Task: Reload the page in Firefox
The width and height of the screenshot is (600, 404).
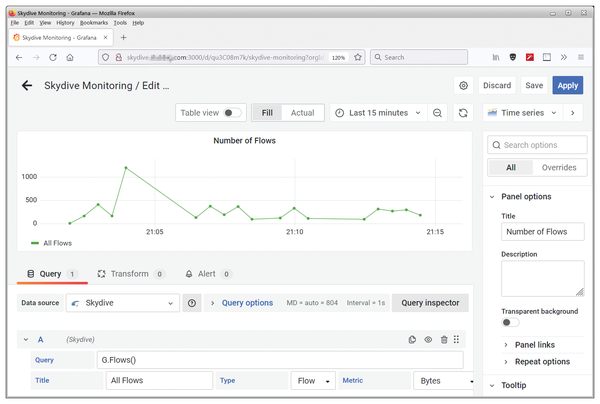Action: (x=53, y=57)
